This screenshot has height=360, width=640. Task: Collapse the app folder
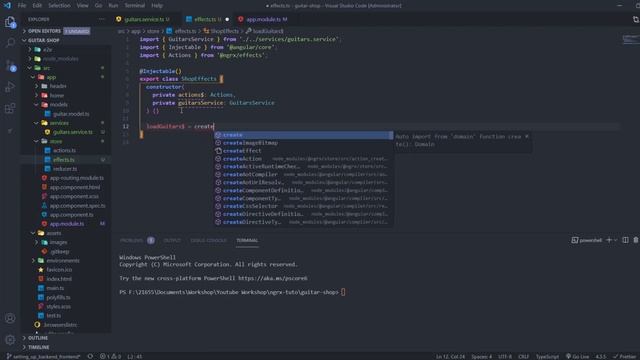pos(51,77)
